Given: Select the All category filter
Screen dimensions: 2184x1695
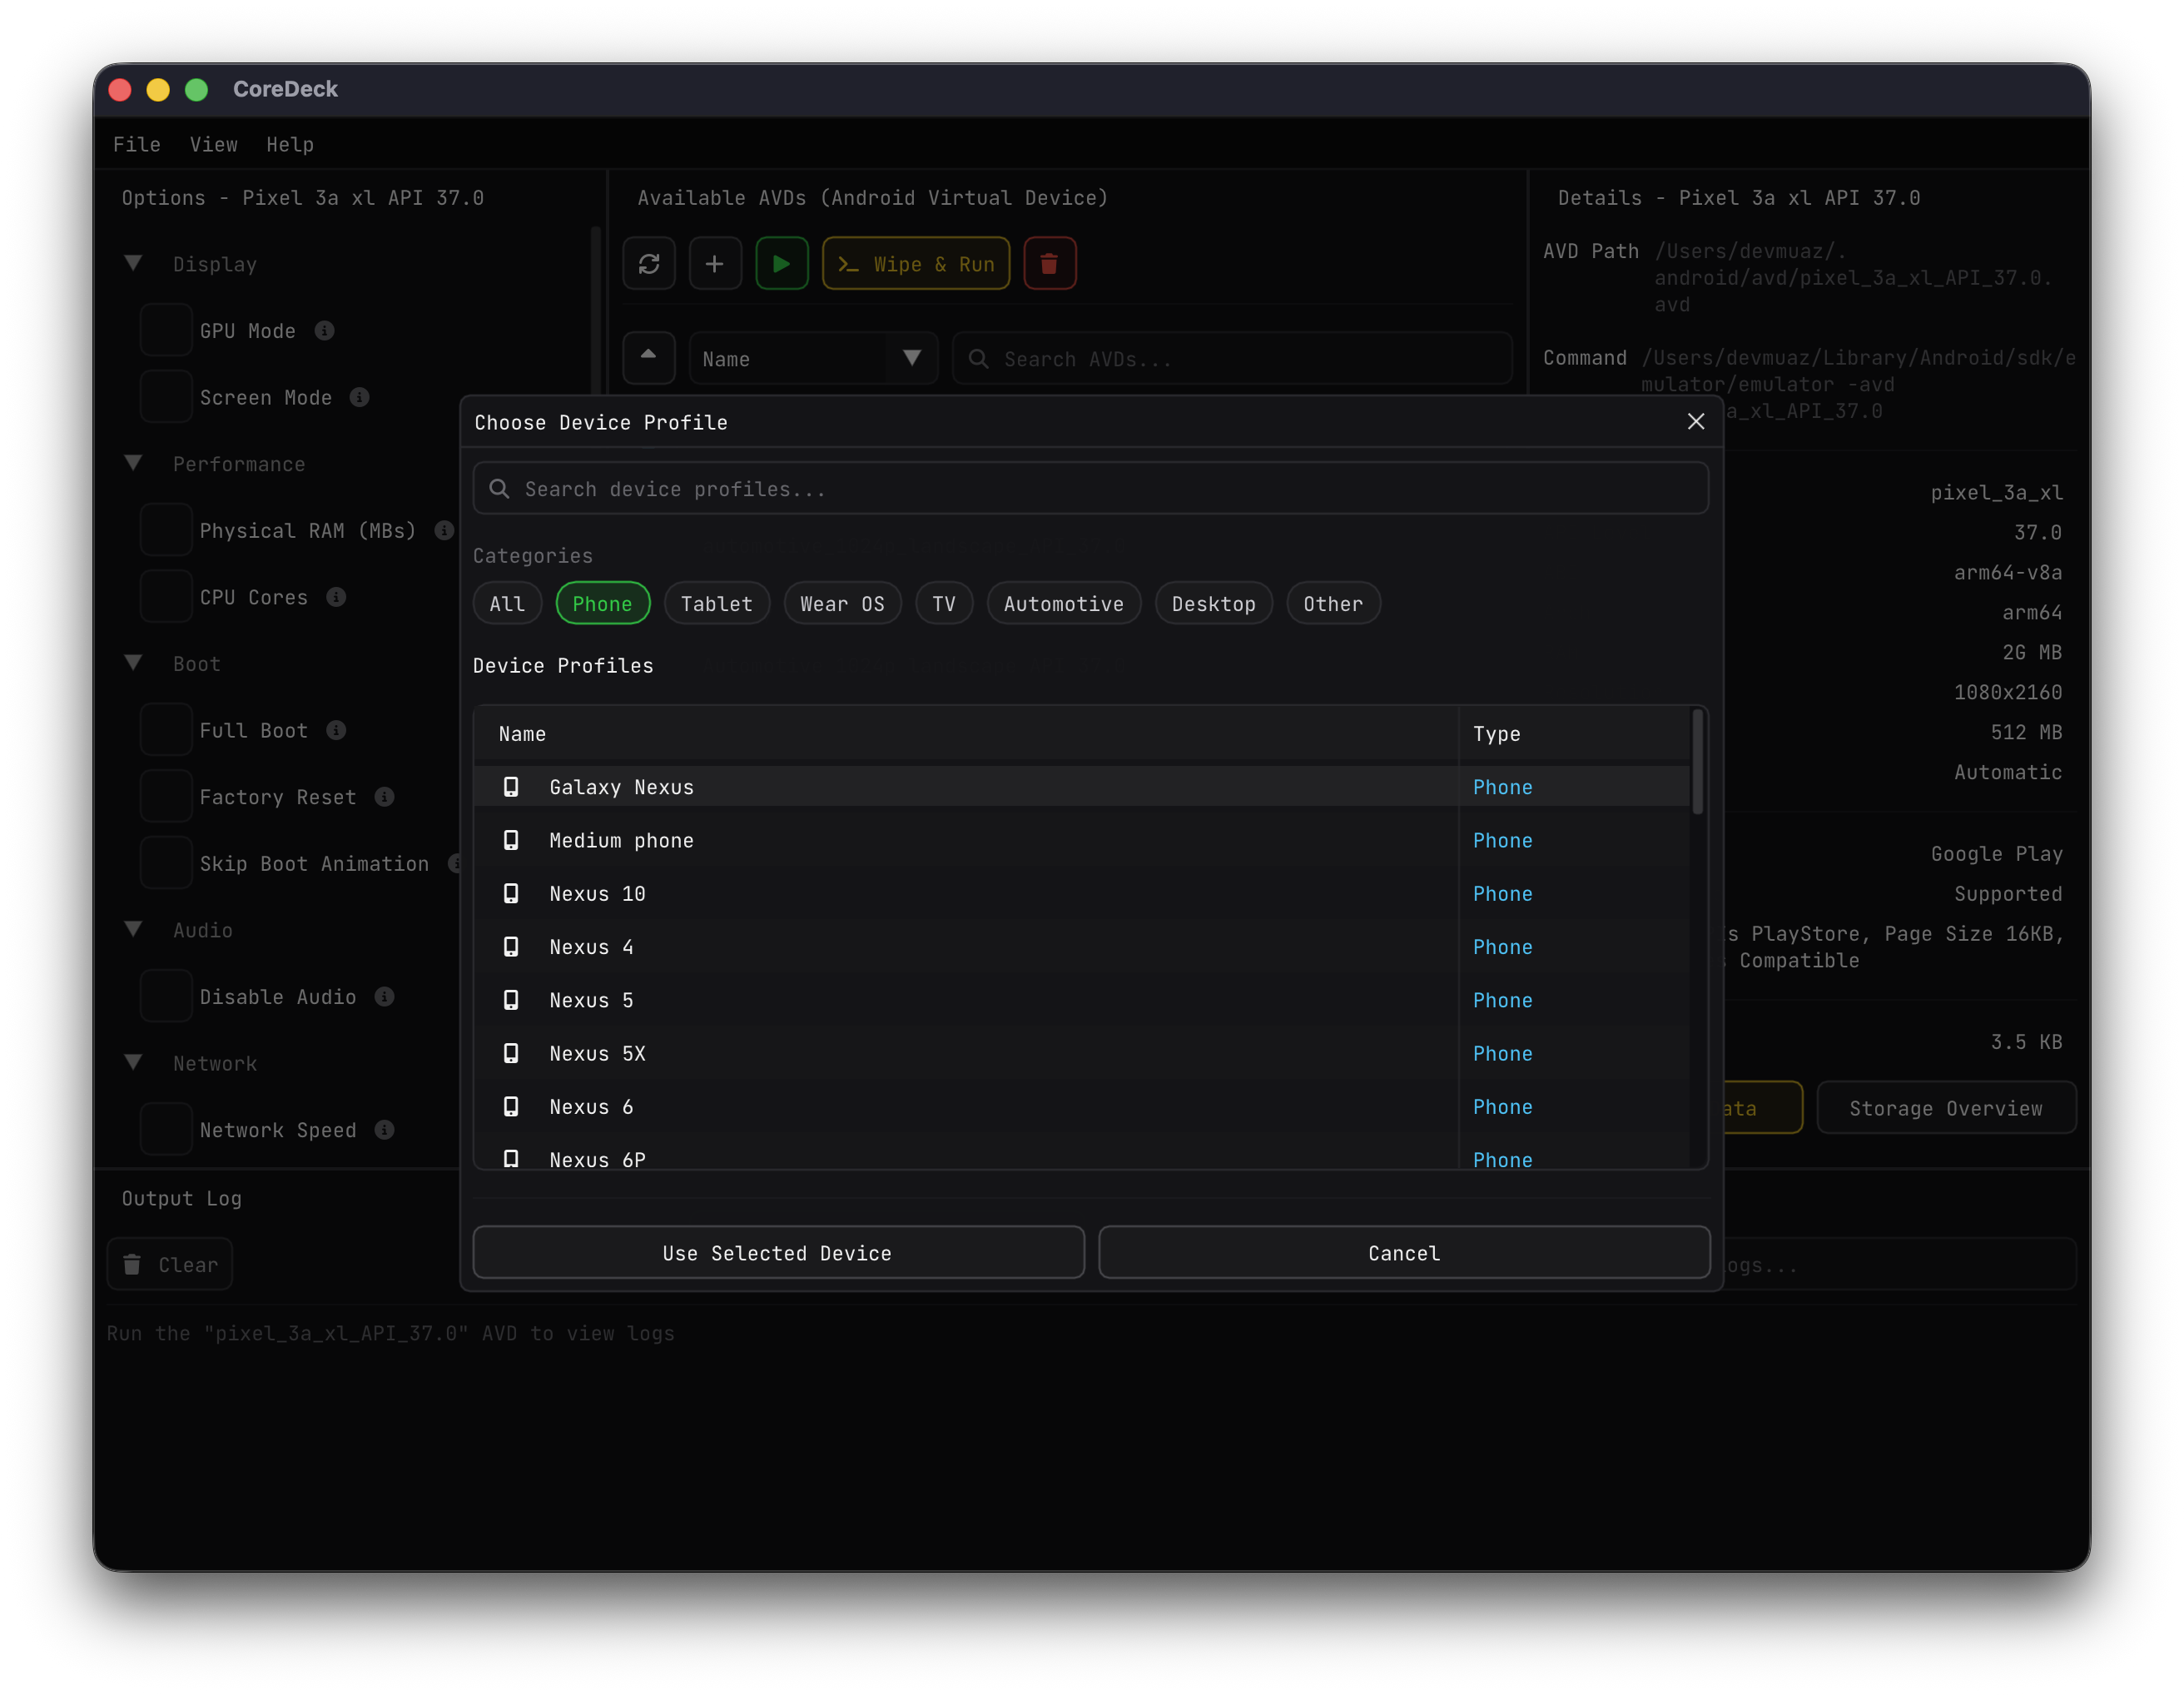Looking at the screenshot, I should [507, 603].
